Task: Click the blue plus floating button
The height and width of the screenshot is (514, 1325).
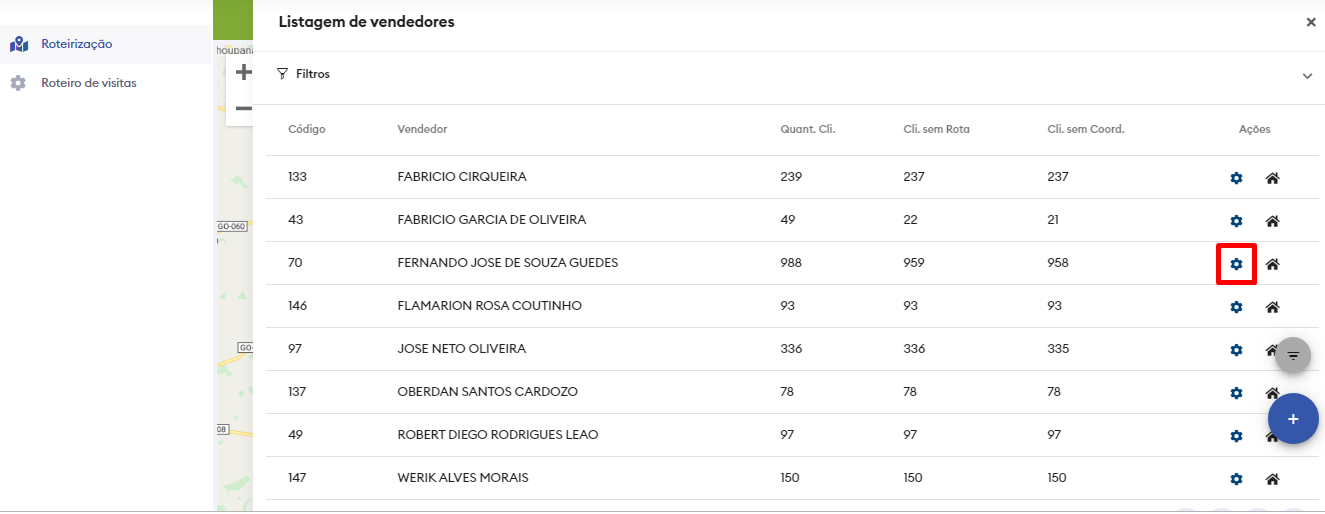Action: pos(1293,419)
